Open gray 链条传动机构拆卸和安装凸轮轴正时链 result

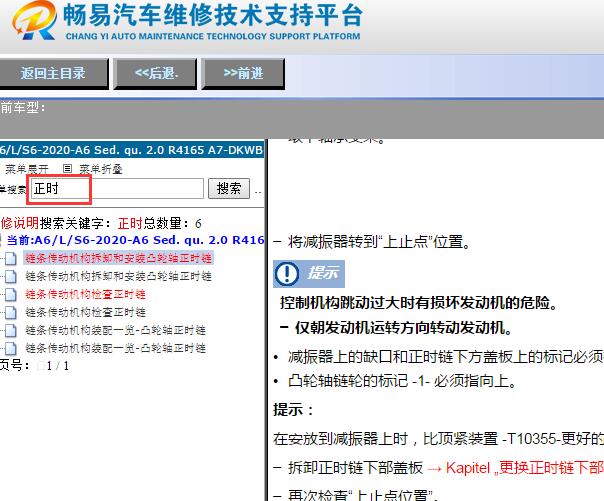pos(119,276)
